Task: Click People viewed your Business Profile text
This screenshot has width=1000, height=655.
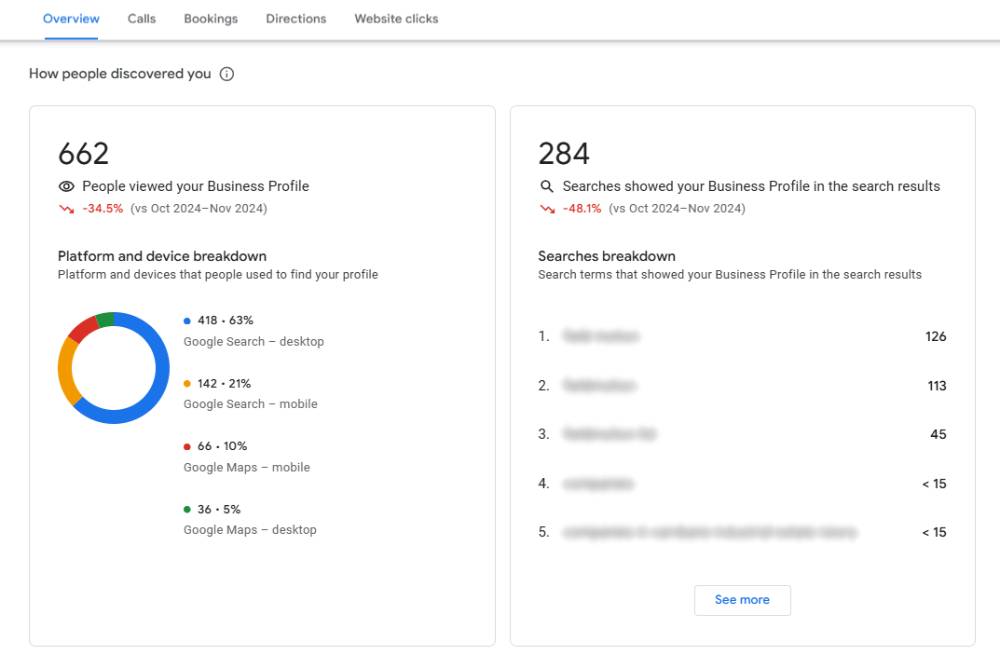Action: coord(196,186)
